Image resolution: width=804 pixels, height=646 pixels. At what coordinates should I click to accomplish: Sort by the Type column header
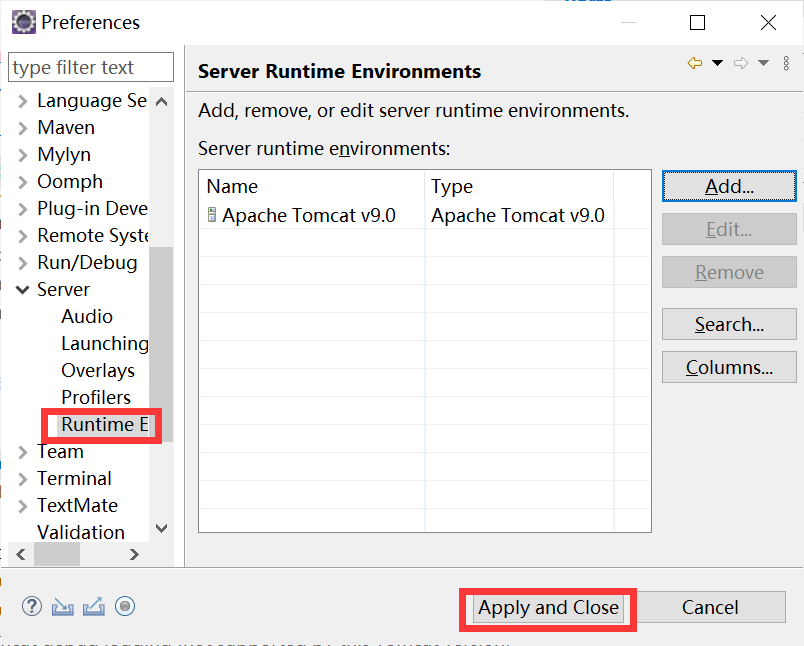tap(519, 186)
